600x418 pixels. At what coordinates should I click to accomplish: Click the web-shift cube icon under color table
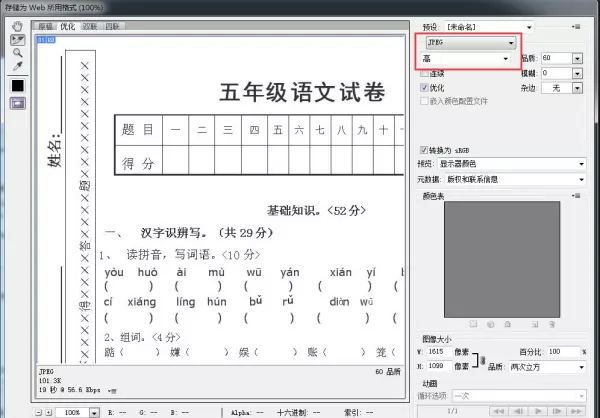pos(491,324)
